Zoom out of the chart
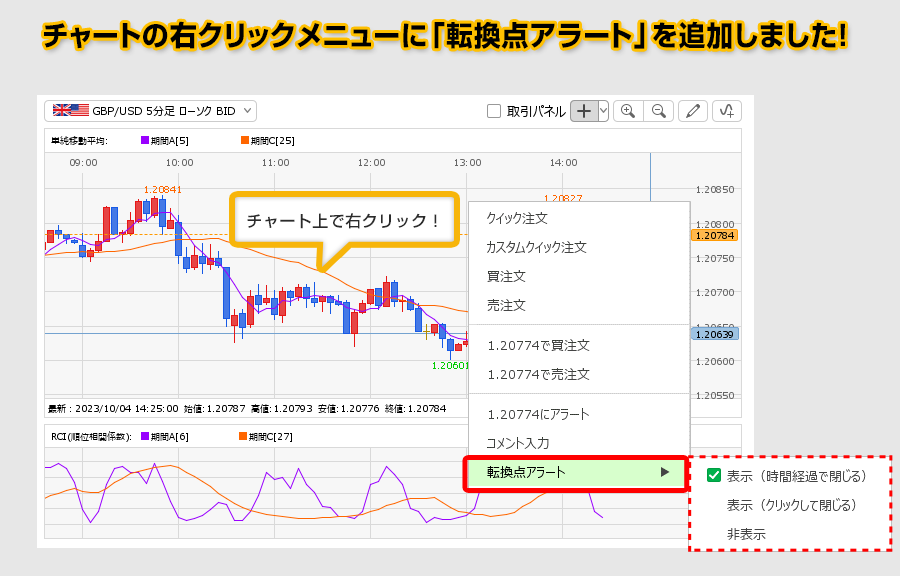 pos(658,111)
